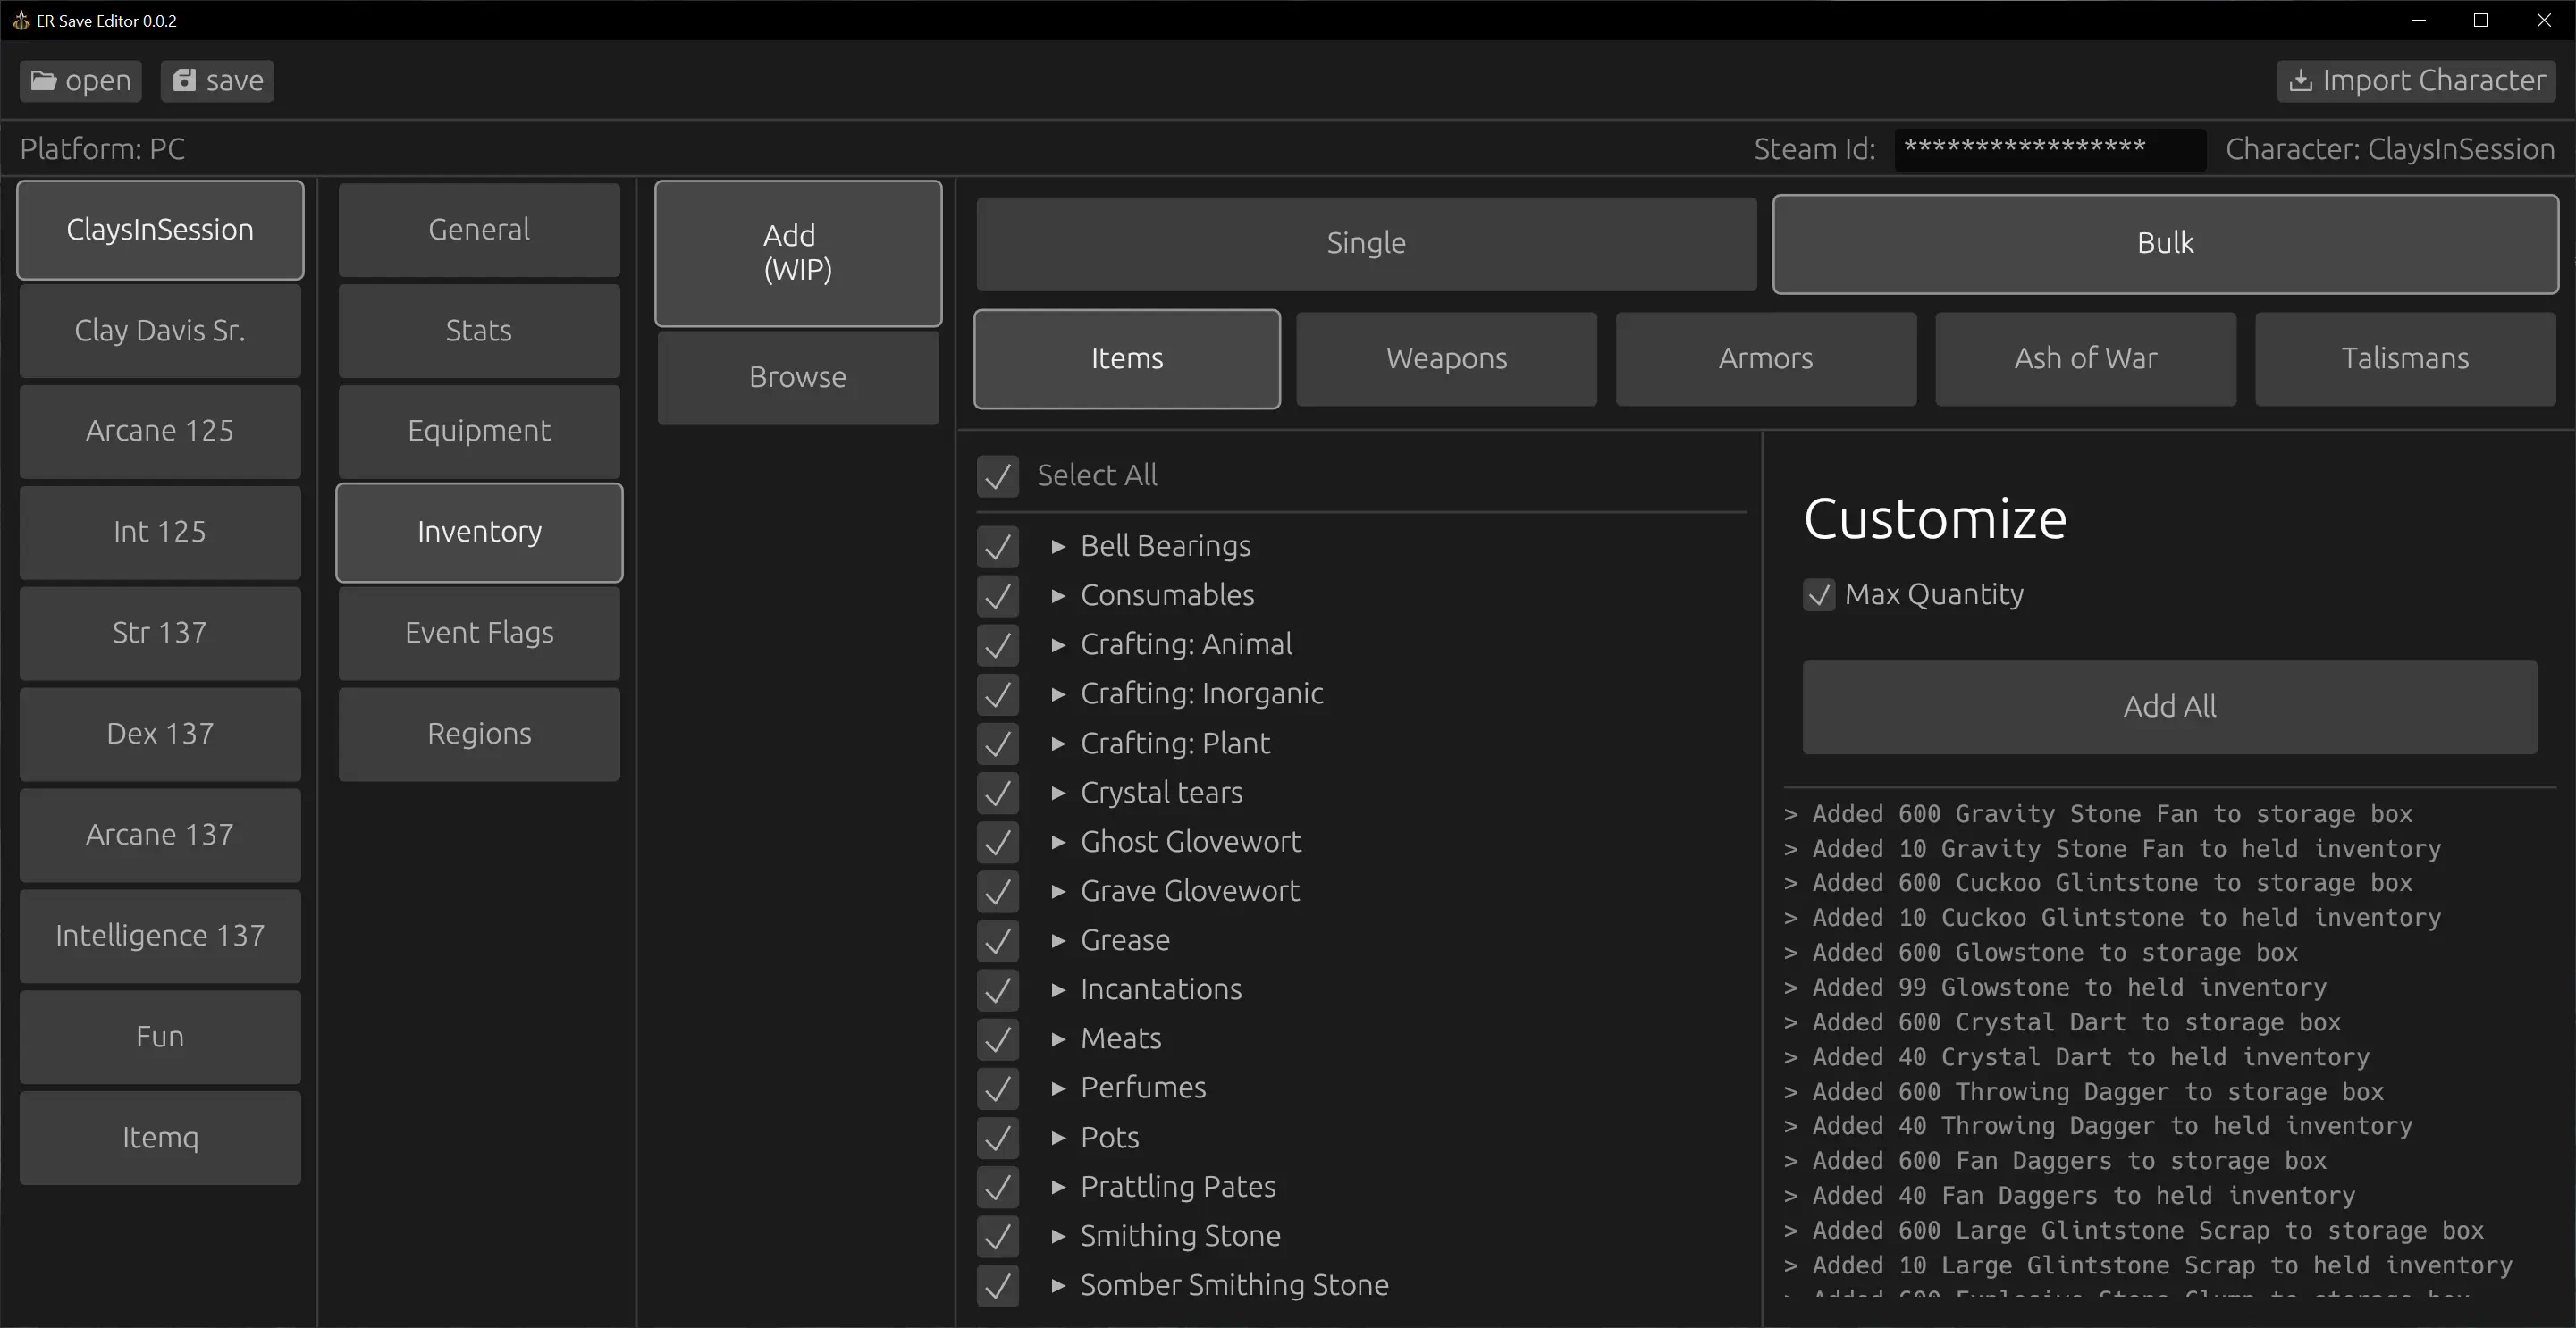Viewport: 2576px width, 1328px height.
Task: Expand the Smithing Stone category
Action: (x=1055, y=1235)
